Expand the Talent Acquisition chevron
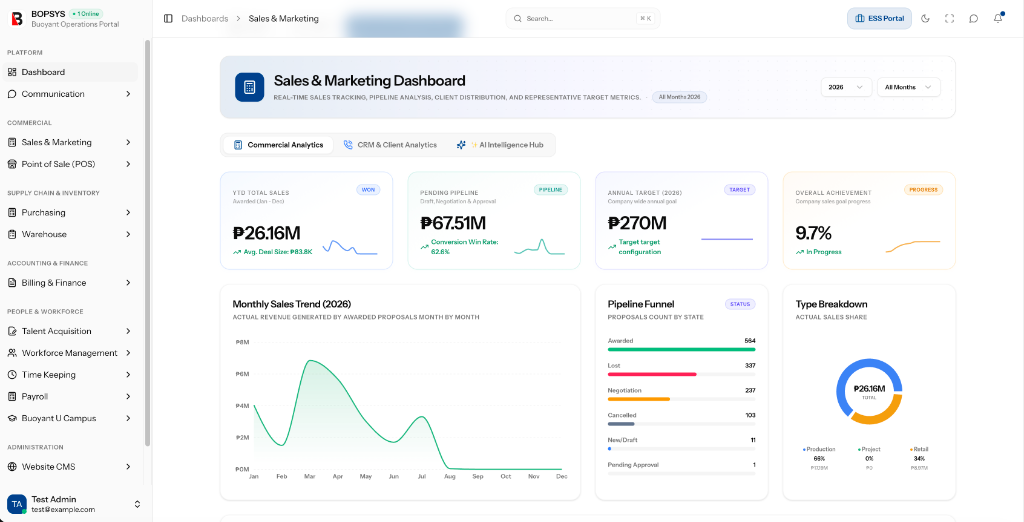This screenshot has height=522, width=1024. pos(128,331)
